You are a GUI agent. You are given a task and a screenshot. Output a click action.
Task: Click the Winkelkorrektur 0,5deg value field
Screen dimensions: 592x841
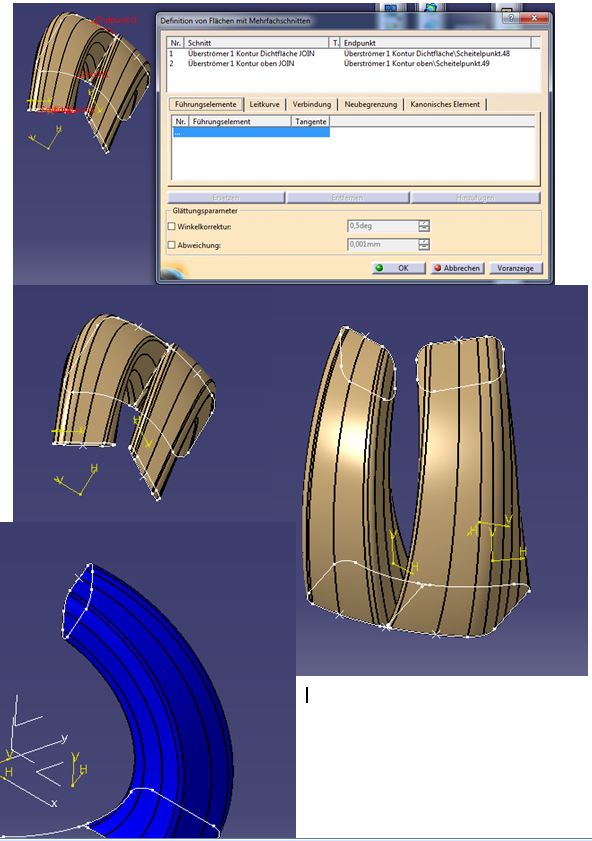point(382,226)
